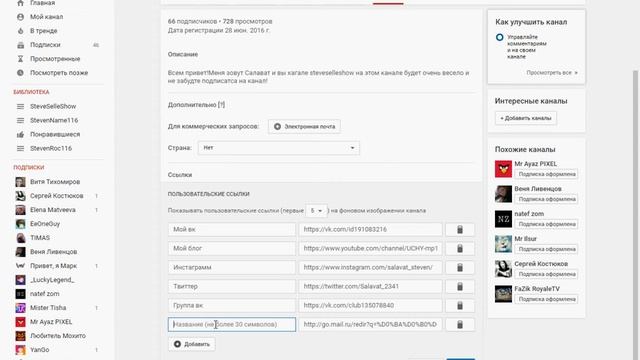Viewport: 640px width, 360px height.
Task: Click natef zom avatar in similar channels
Action: [503, 219]
